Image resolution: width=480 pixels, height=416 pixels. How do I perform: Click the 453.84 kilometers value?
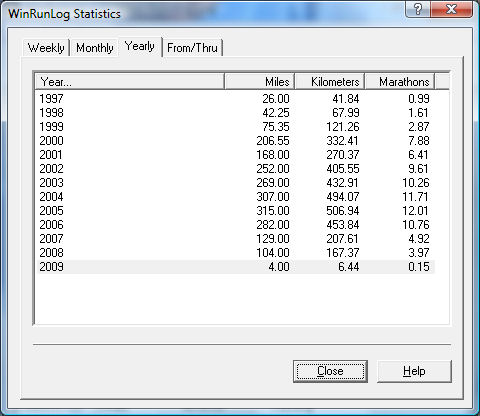pos(343,225)
